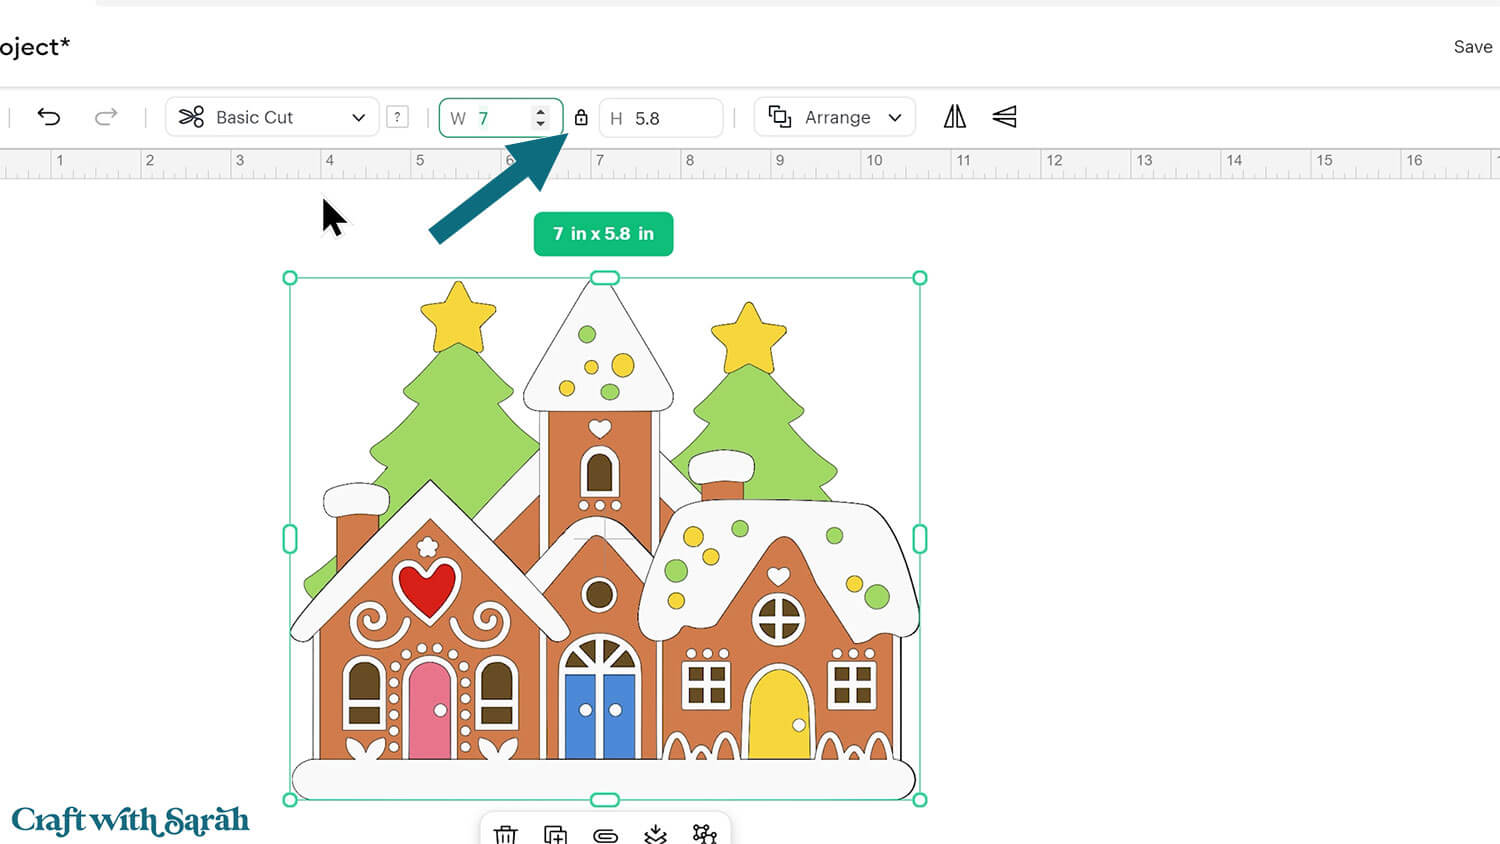1500x844 pixels.
Task: Open the Arrange menu
Action: click(834, 117)
